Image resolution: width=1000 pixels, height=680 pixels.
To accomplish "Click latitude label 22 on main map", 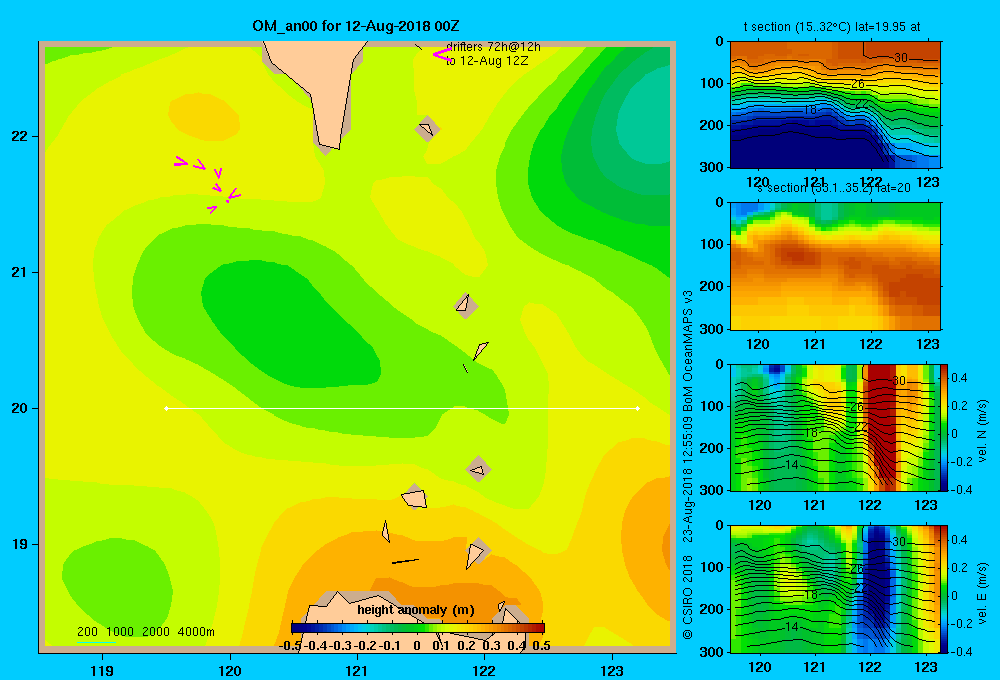I will pos(20,136).
